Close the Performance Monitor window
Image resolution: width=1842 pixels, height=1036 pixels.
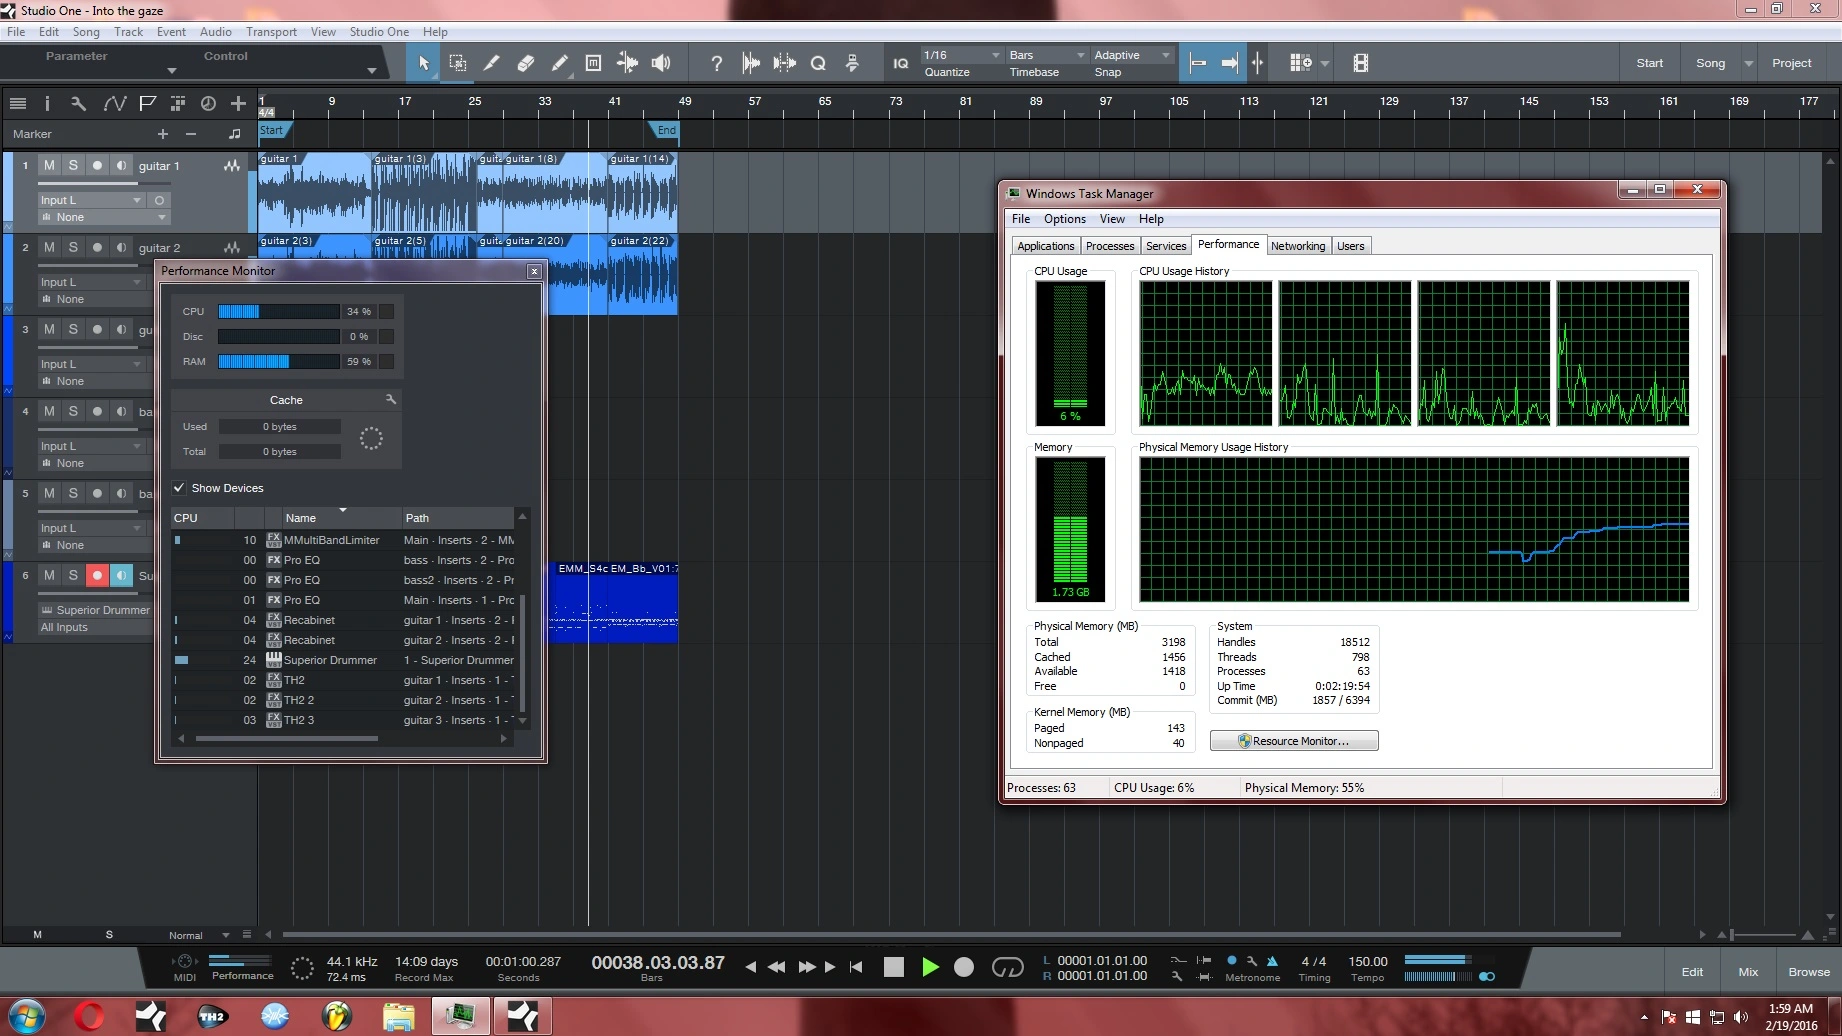(534, 271)
